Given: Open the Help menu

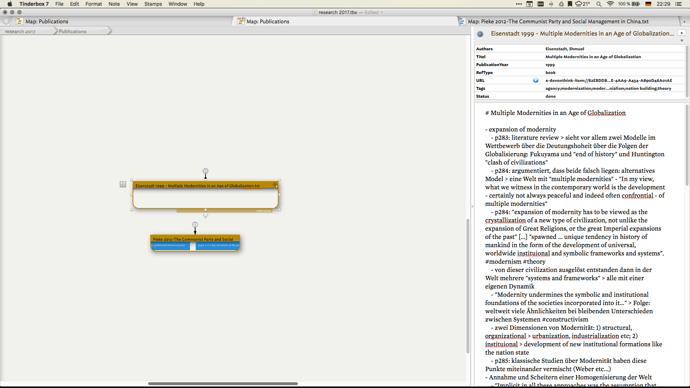Looking at the screenshot, I should pyautogui.click(x=199, y=4).
